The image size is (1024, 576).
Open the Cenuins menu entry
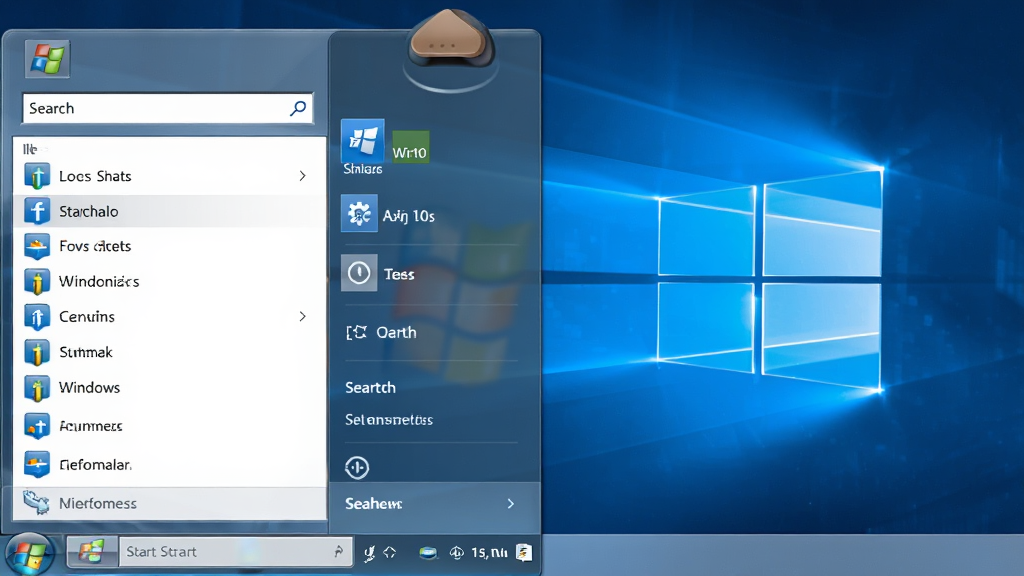(x=170, y=317)
